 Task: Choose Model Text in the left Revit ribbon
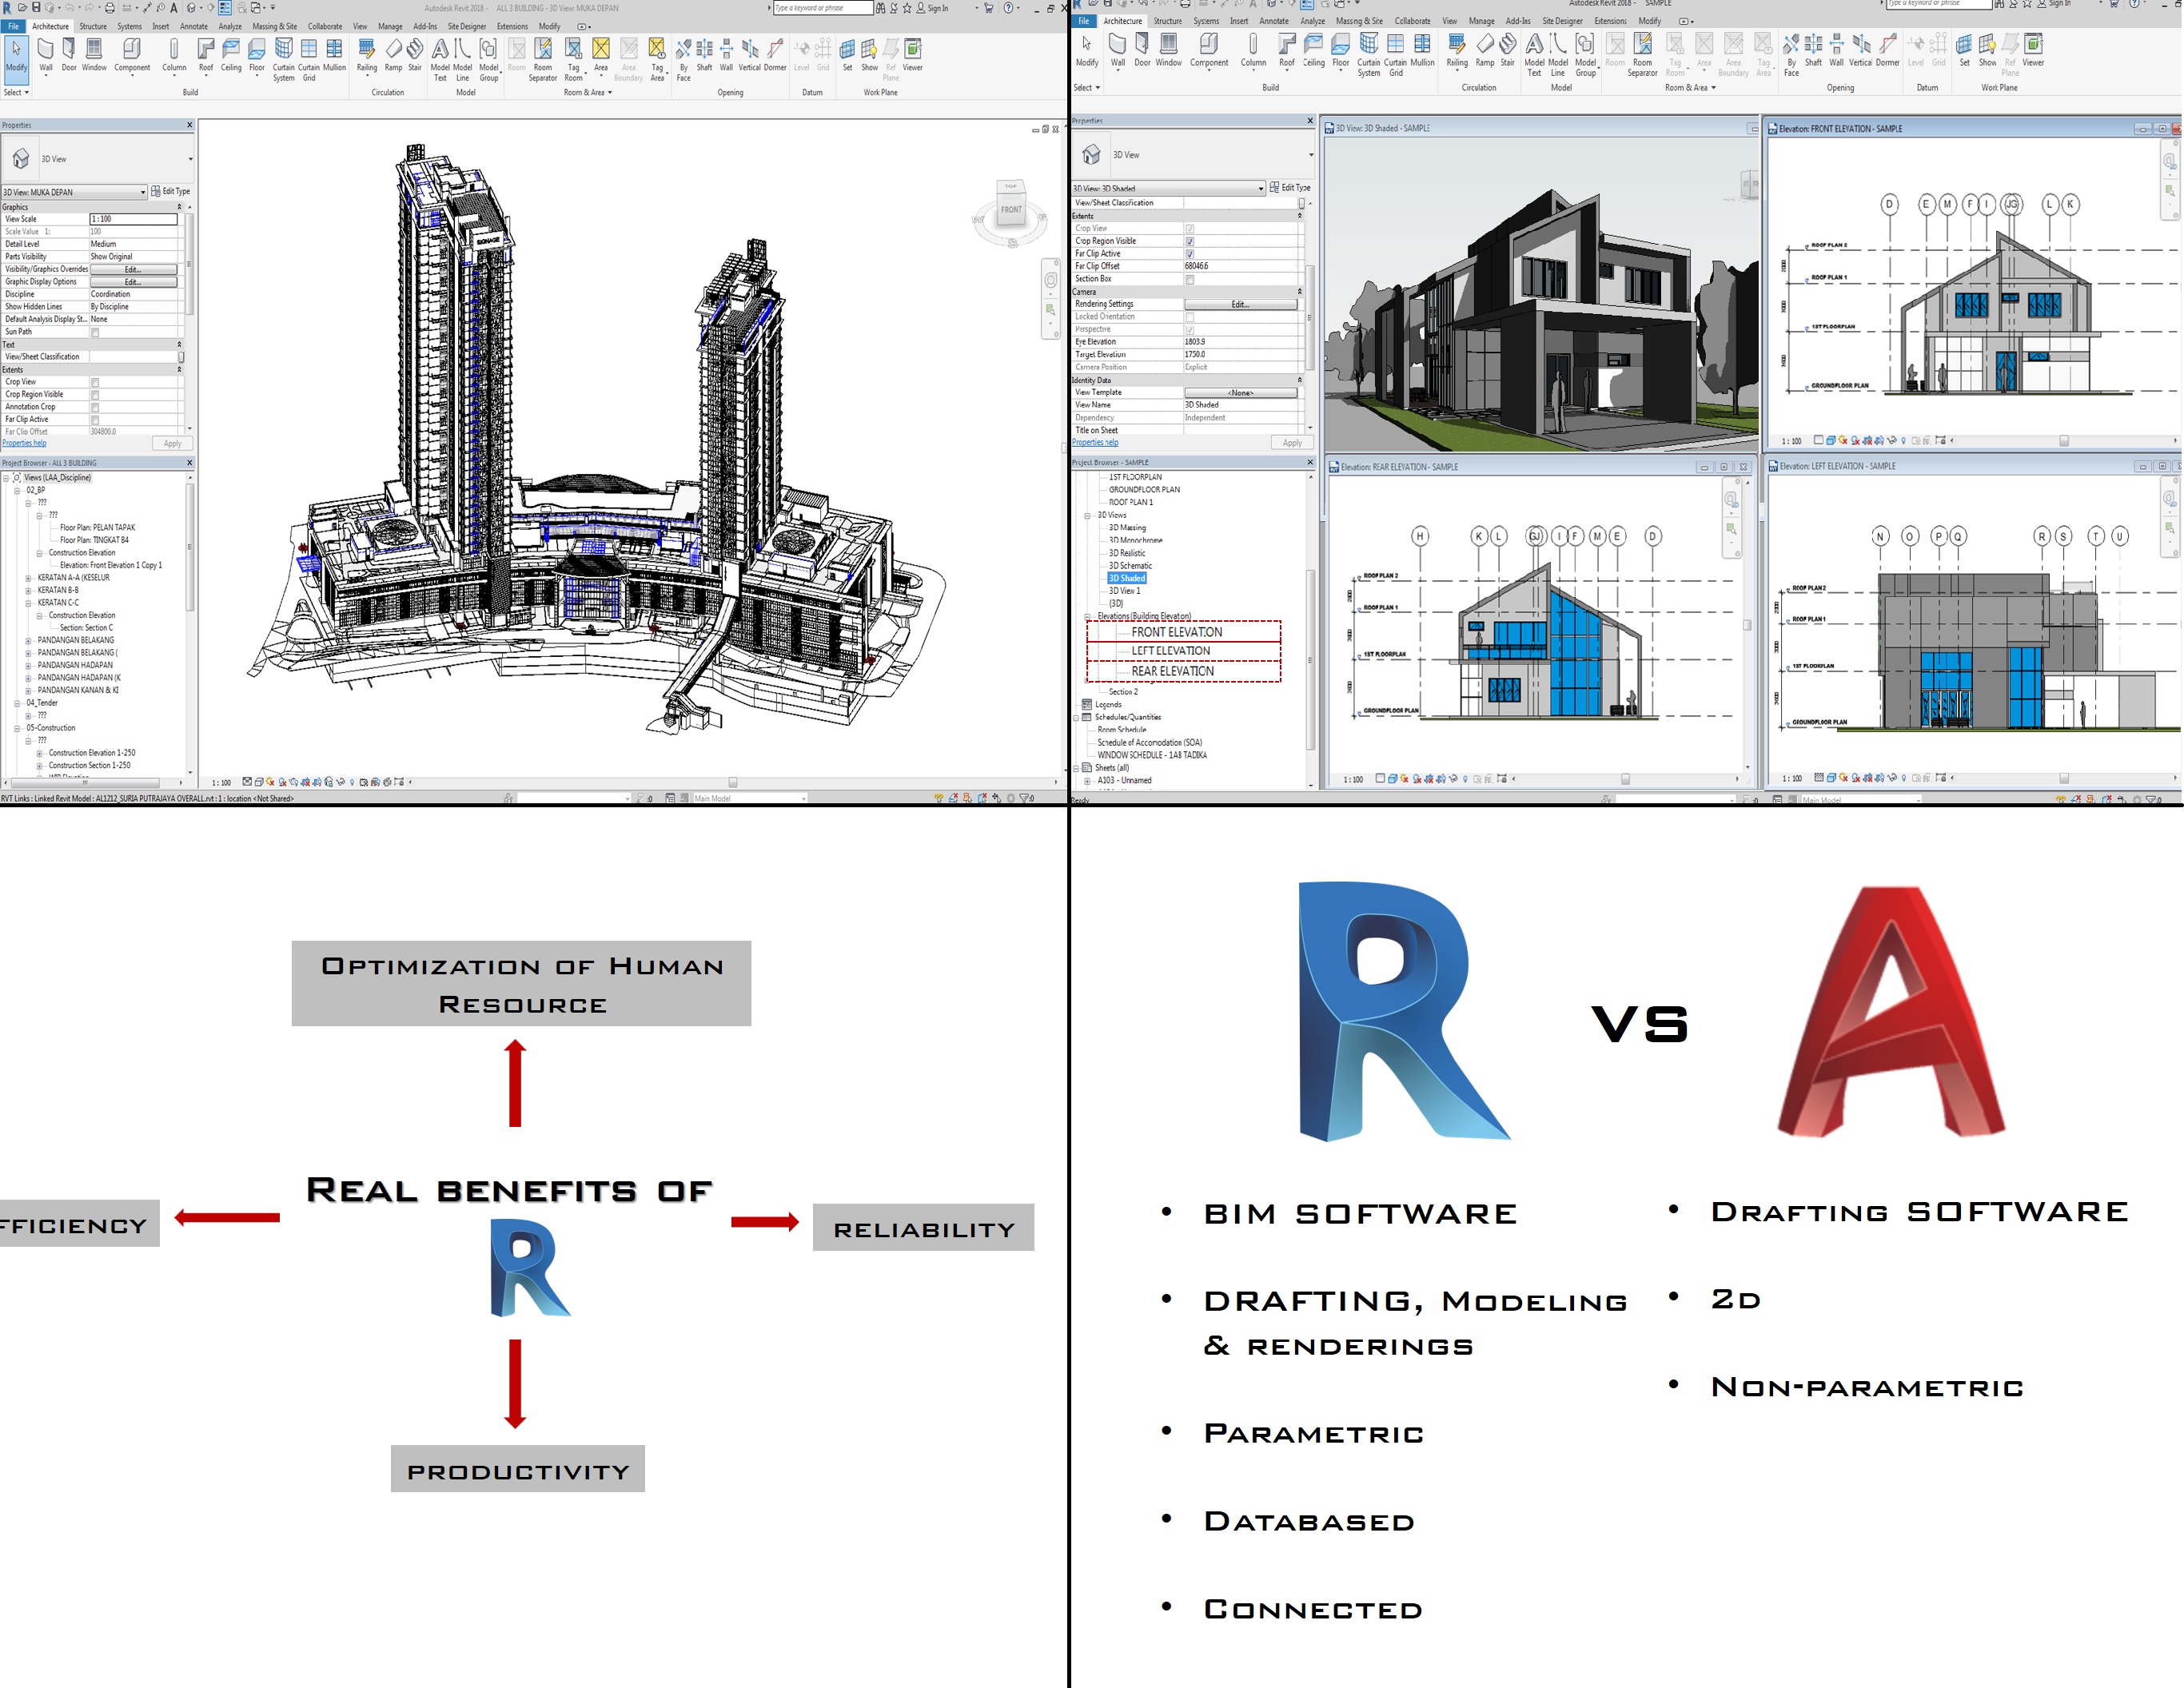click(x=440, y=59)
